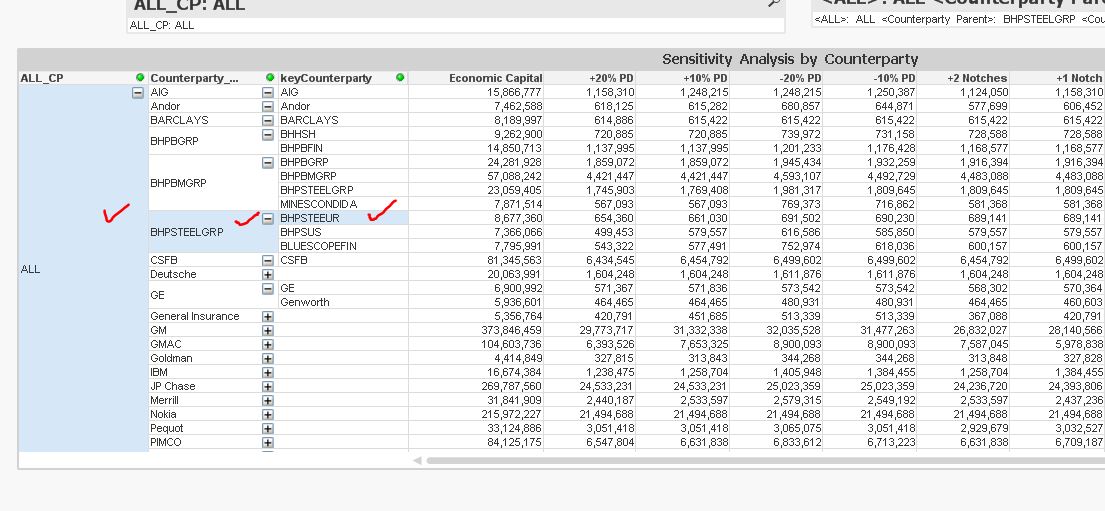Click the Counterparty_ column header

(x=213, y=78)
